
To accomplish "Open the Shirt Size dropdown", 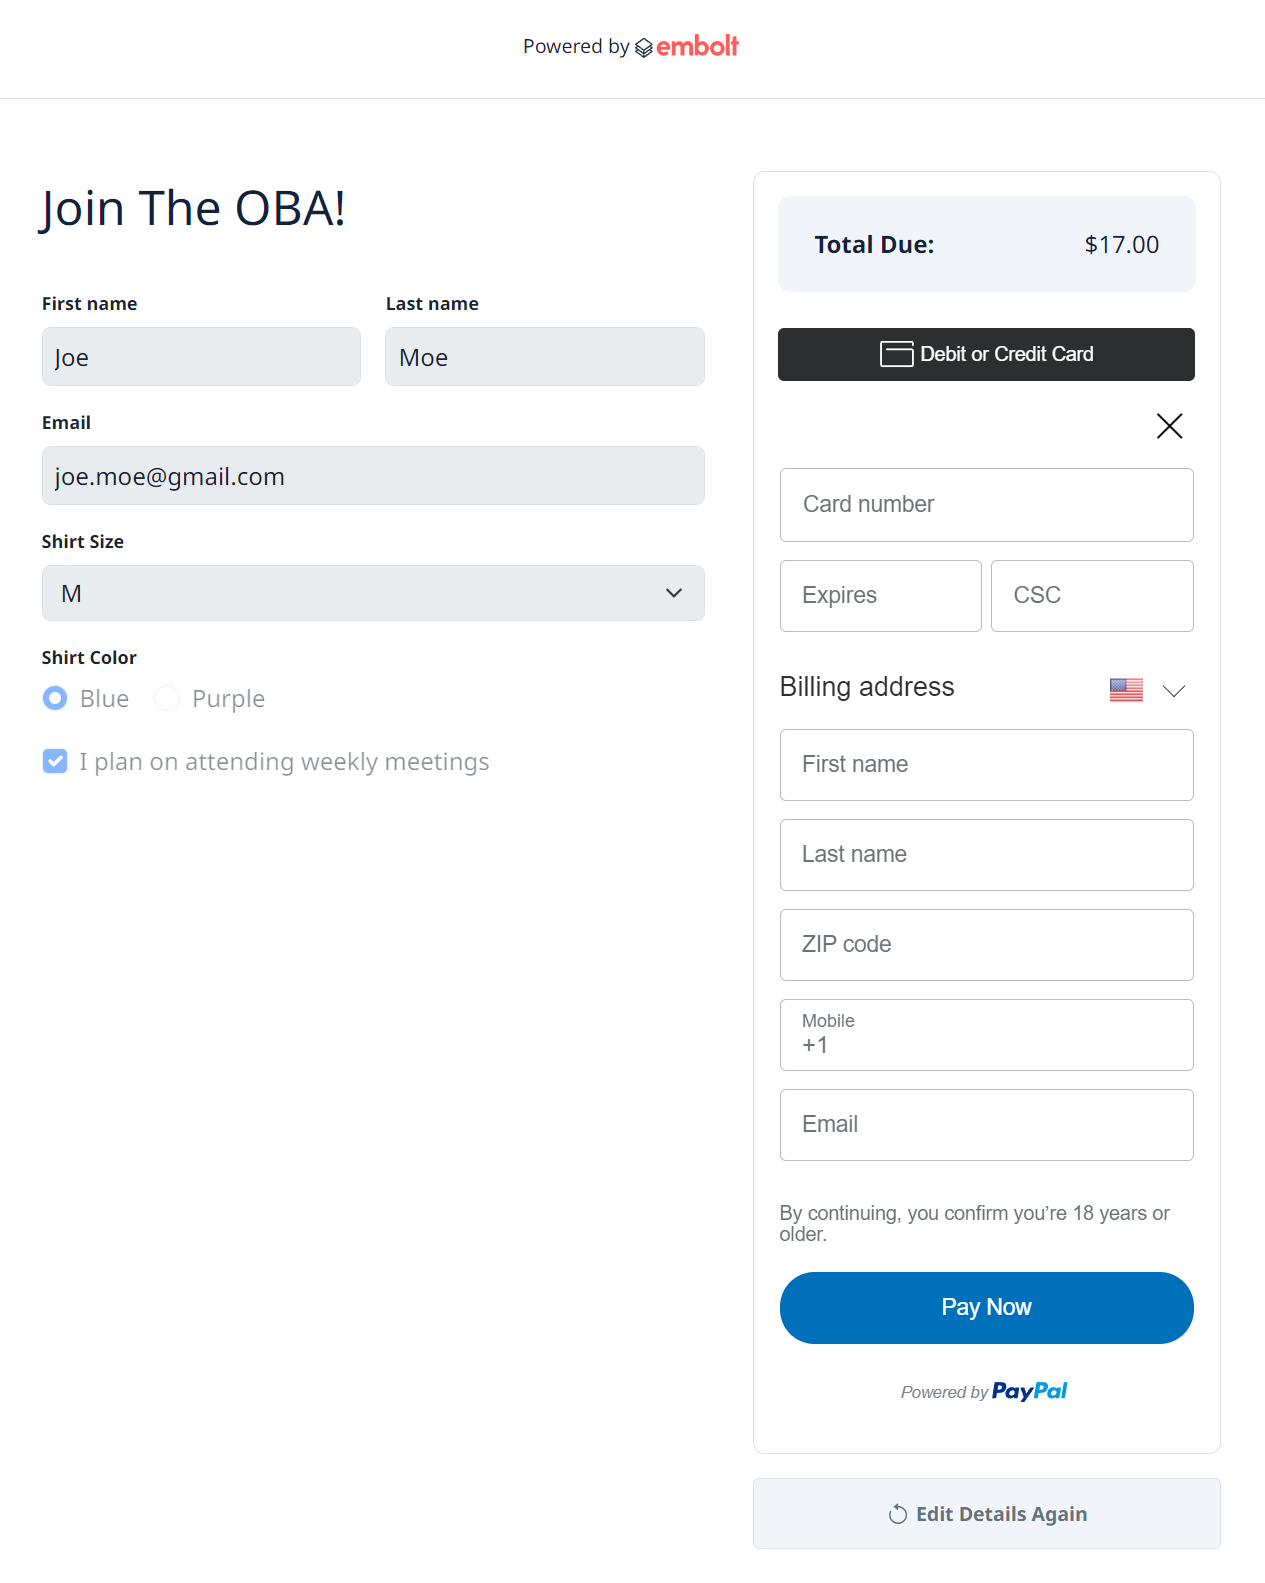I will pyautogui.click(x=373, y=593).
